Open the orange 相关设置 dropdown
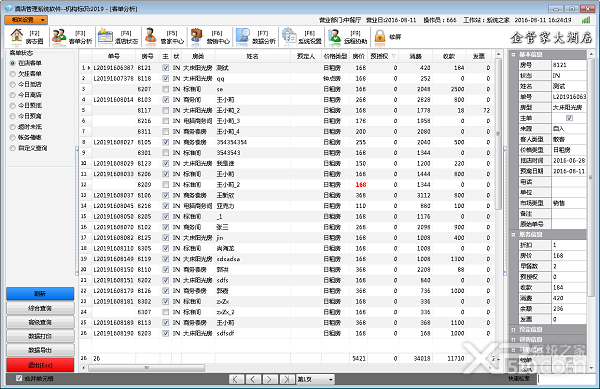This screenshot has height=389, width=600. pos(26,20)
